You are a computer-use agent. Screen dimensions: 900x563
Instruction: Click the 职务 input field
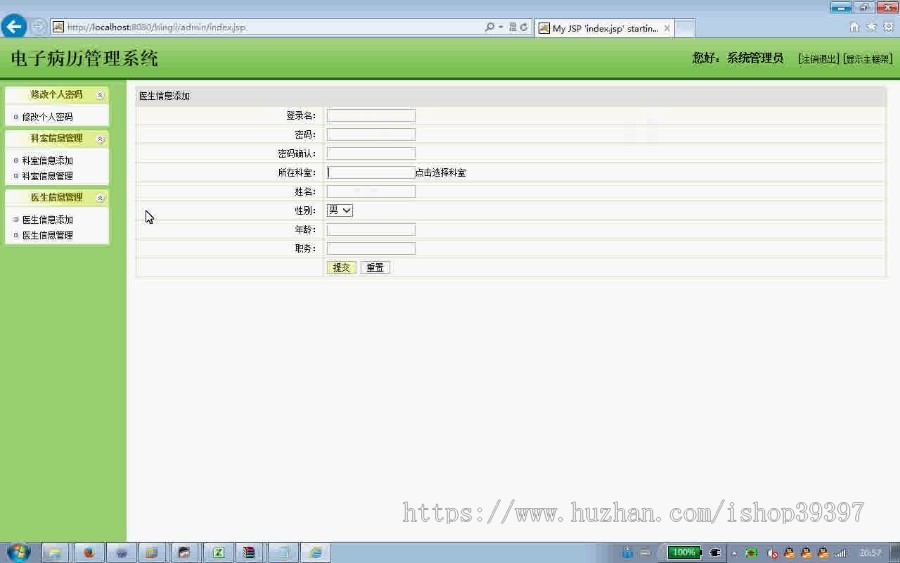click(371, 249)
